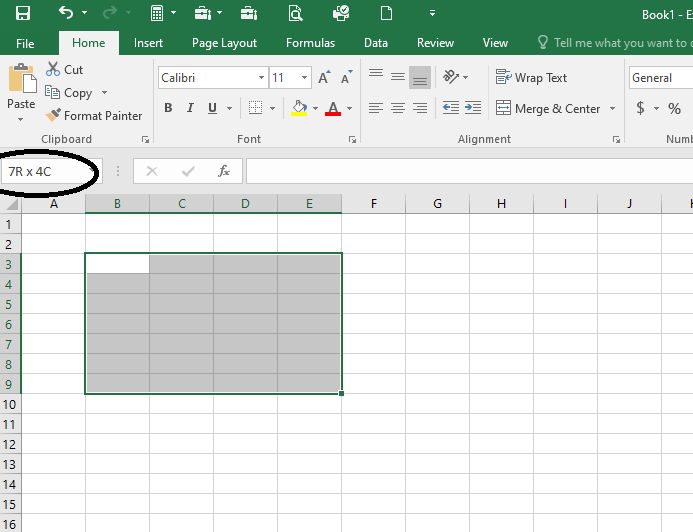This screenshot has width=693, height=532.
Task: Open the File tab
Action: [x=25, y=43]
